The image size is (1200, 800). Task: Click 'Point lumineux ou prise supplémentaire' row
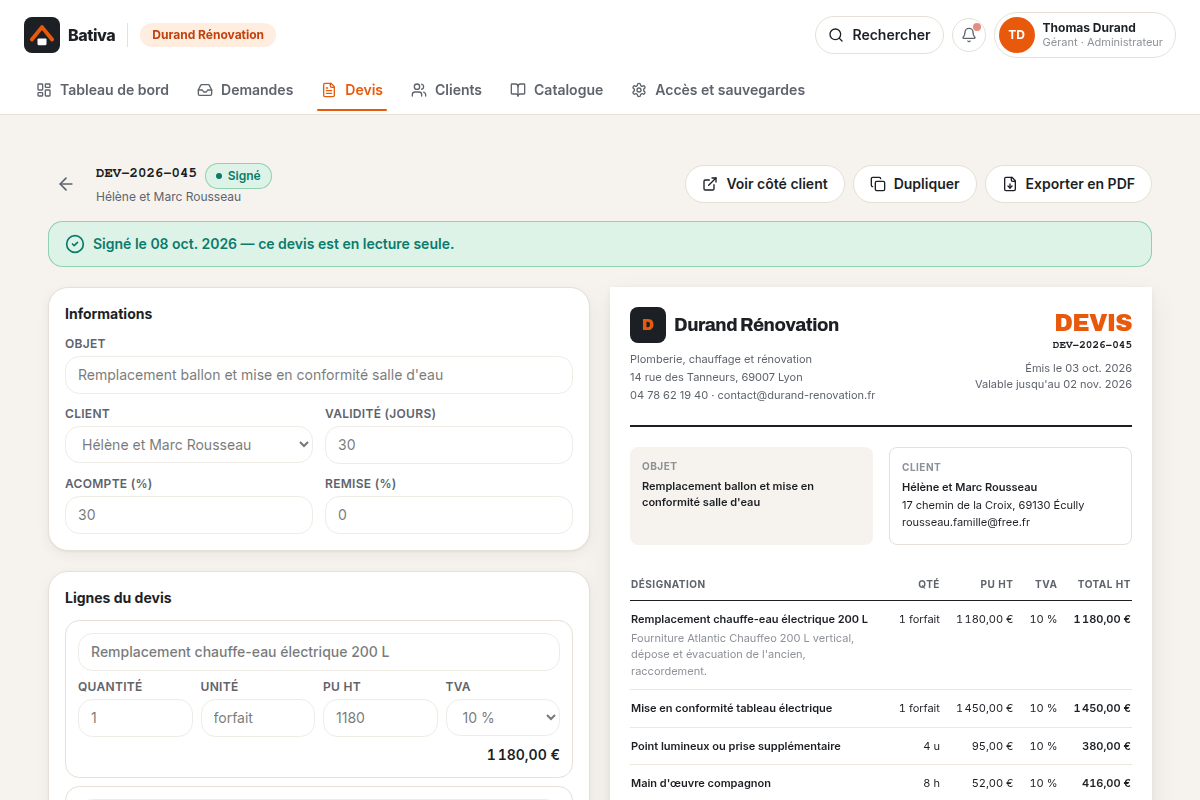point(881,746)
